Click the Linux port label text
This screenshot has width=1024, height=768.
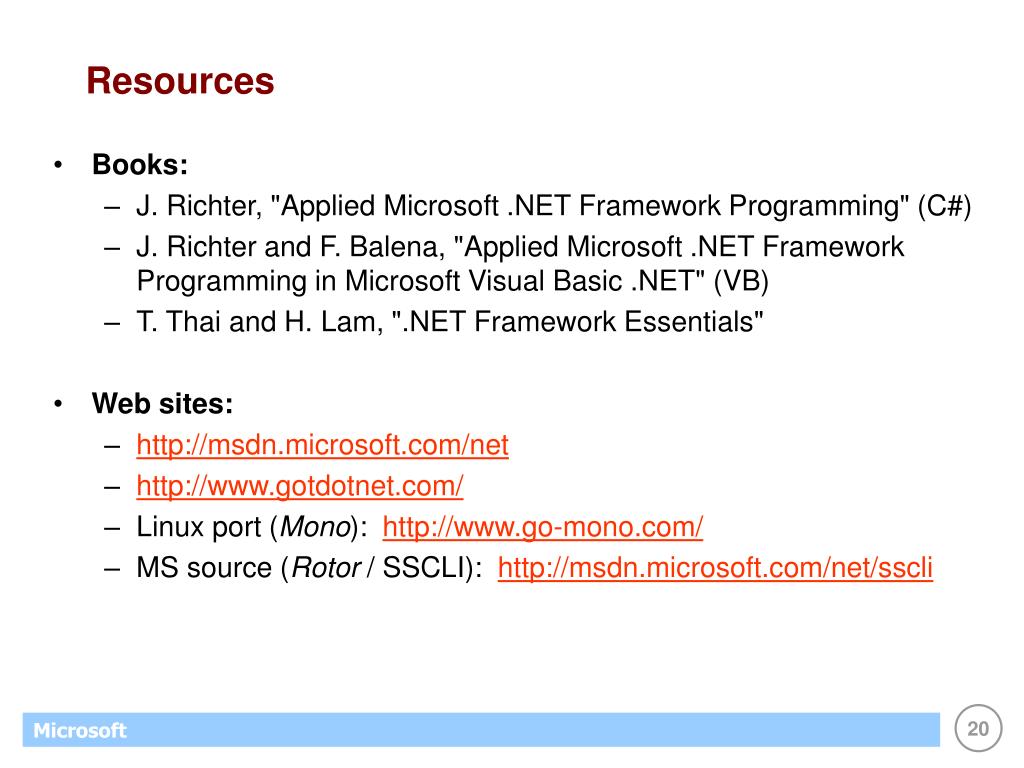[x=199, y=528]
